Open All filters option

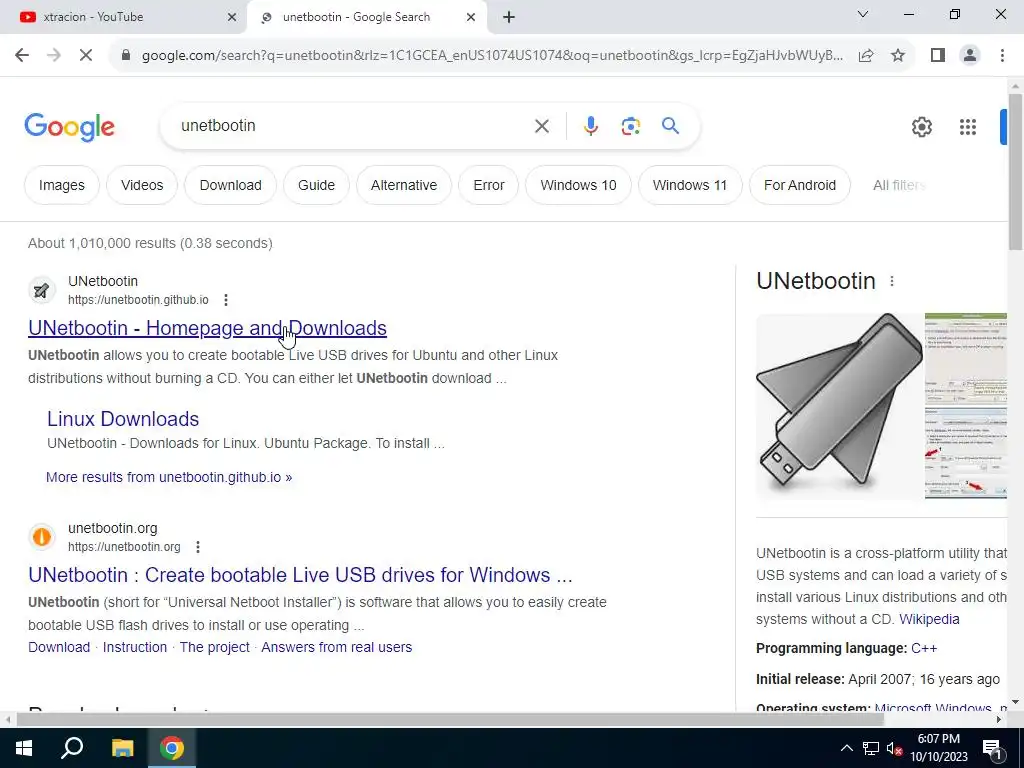click(x=899, y=185)
